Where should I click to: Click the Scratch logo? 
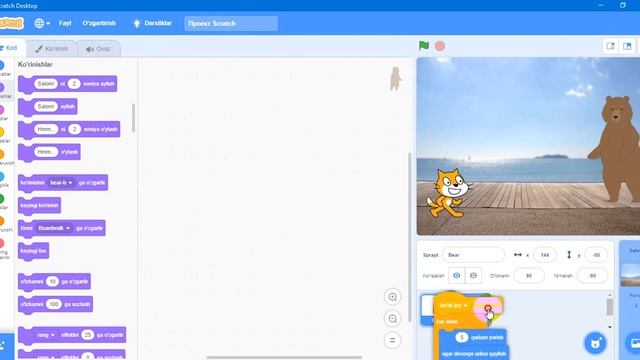(x=11, y=23)
